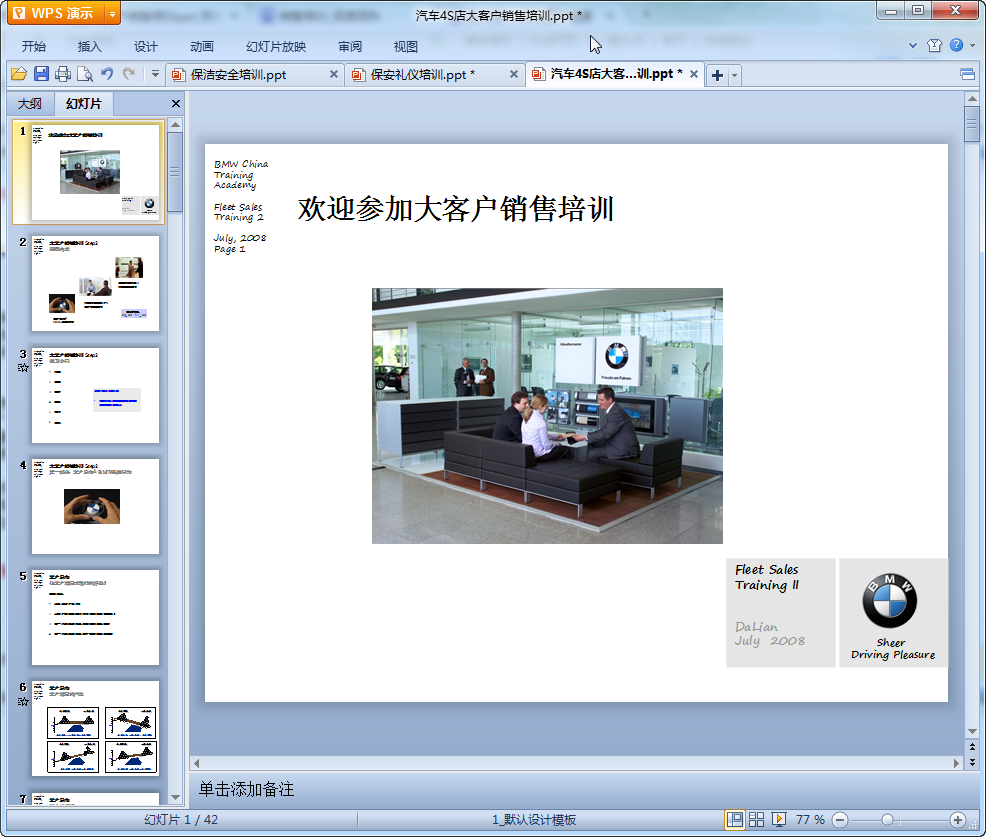Screen dimensions: 986x837
Task: Expand the dropdown next to new tab plus
Action: tap(734, 75)
